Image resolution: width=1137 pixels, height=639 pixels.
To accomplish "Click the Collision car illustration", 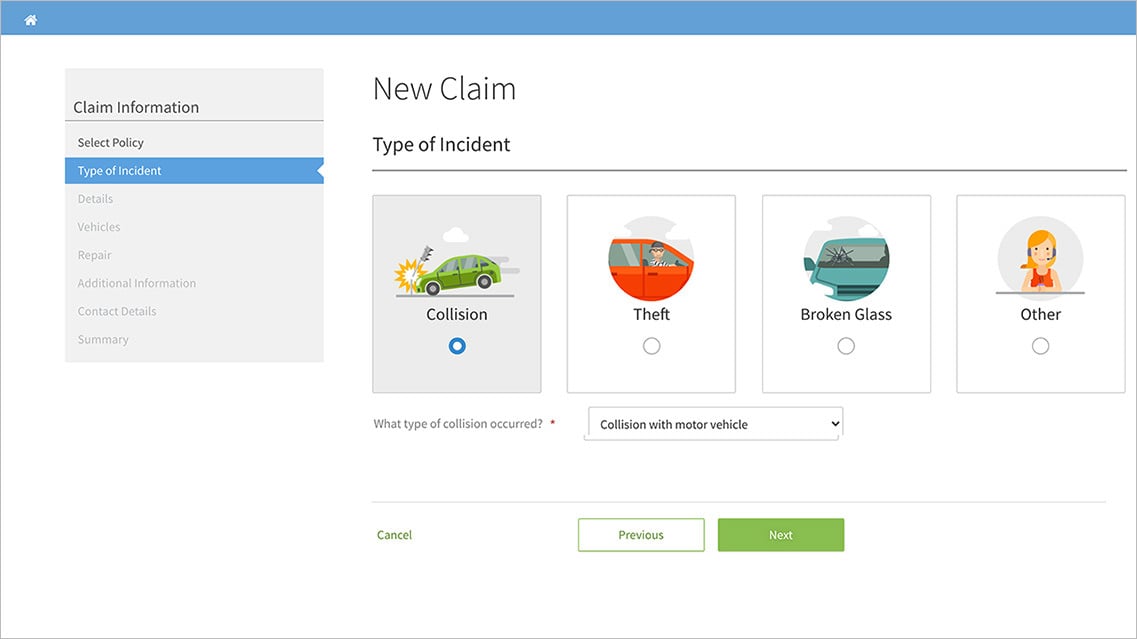I will click(456, 262).
